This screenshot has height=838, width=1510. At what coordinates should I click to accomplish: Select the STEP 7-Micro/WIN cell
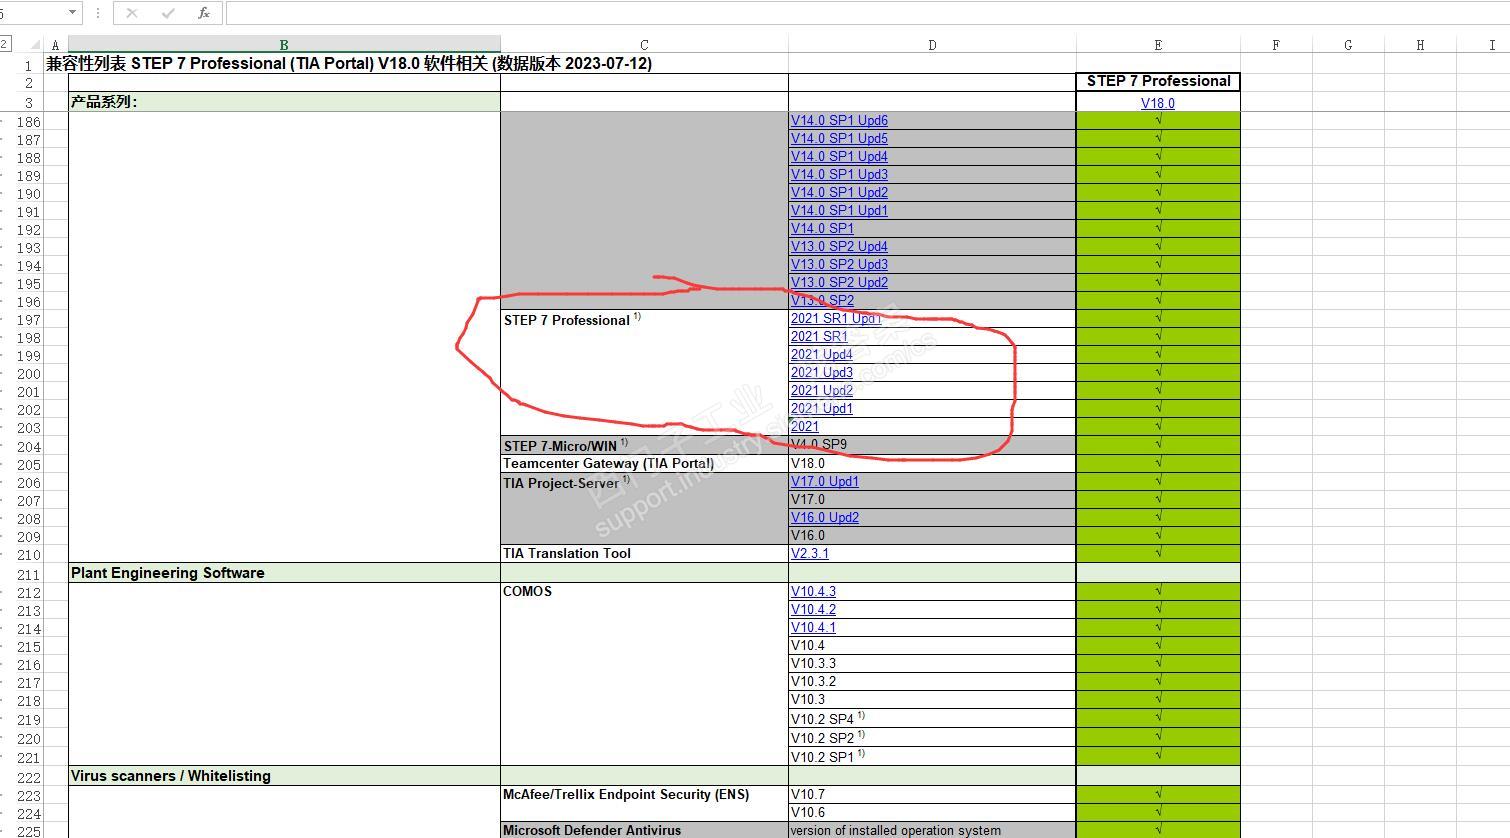pyautogui.click(x=644, y=445)
